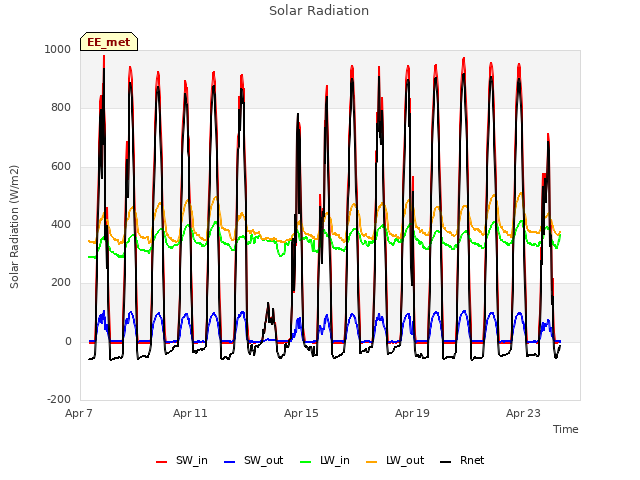
Task: Click the -200 y-axis tick label
Action: tap(59, 400)
